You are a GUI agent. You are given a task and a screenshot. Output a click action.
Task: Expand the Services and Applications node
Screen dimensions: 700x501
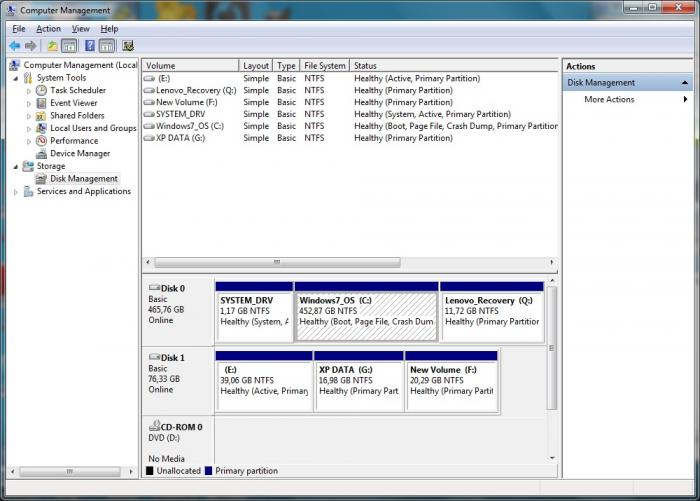(16, 192)
